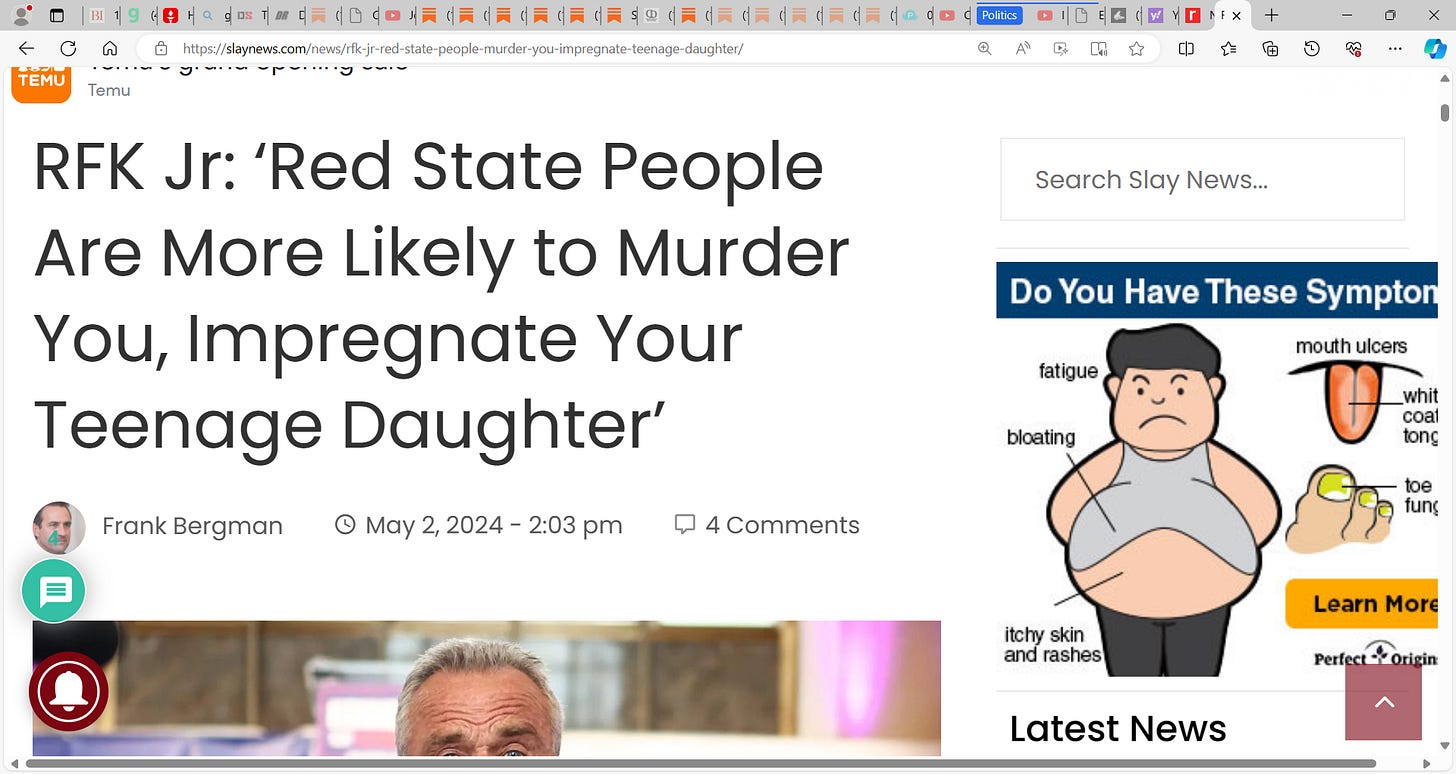Click the Temu advertiser name
The width and height of the screenshot is (1456, 774).
109,90
